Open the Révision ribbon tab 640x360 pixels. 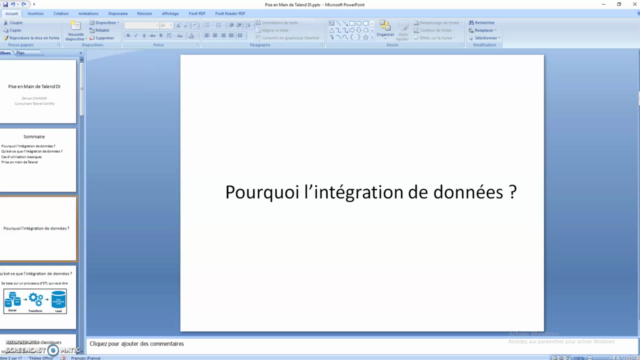click(x=144, y=13)
